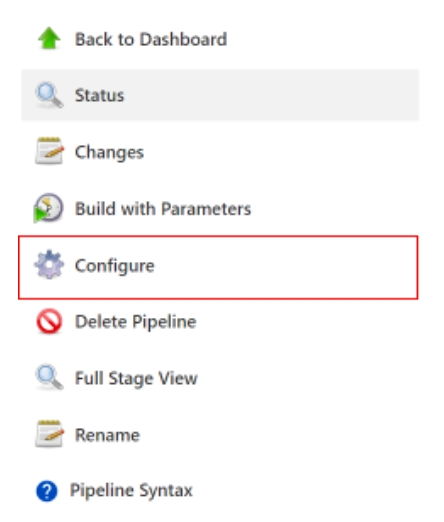Click the red Delete Pipeline prohibition icon
Screen dimensions: 444x522
(49, 321)
